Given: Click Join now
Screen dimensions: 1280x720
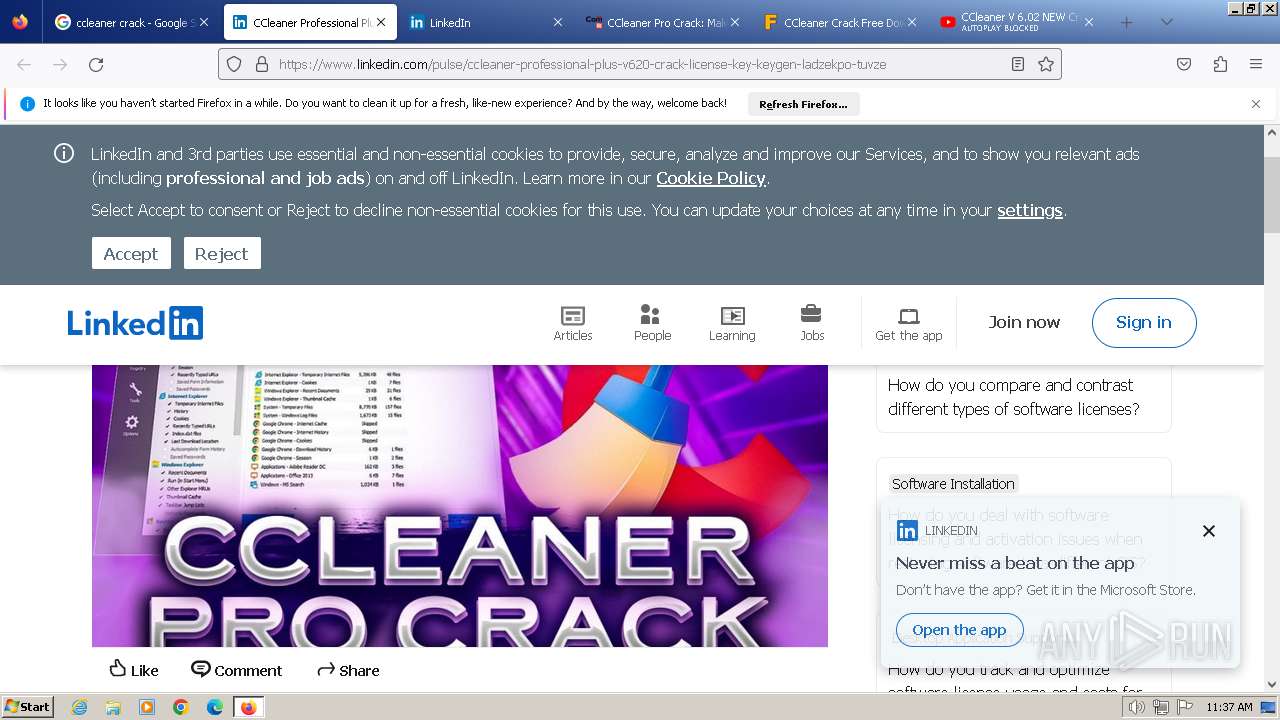Looking at the screenshot, I should click(x=1024, y=322).
